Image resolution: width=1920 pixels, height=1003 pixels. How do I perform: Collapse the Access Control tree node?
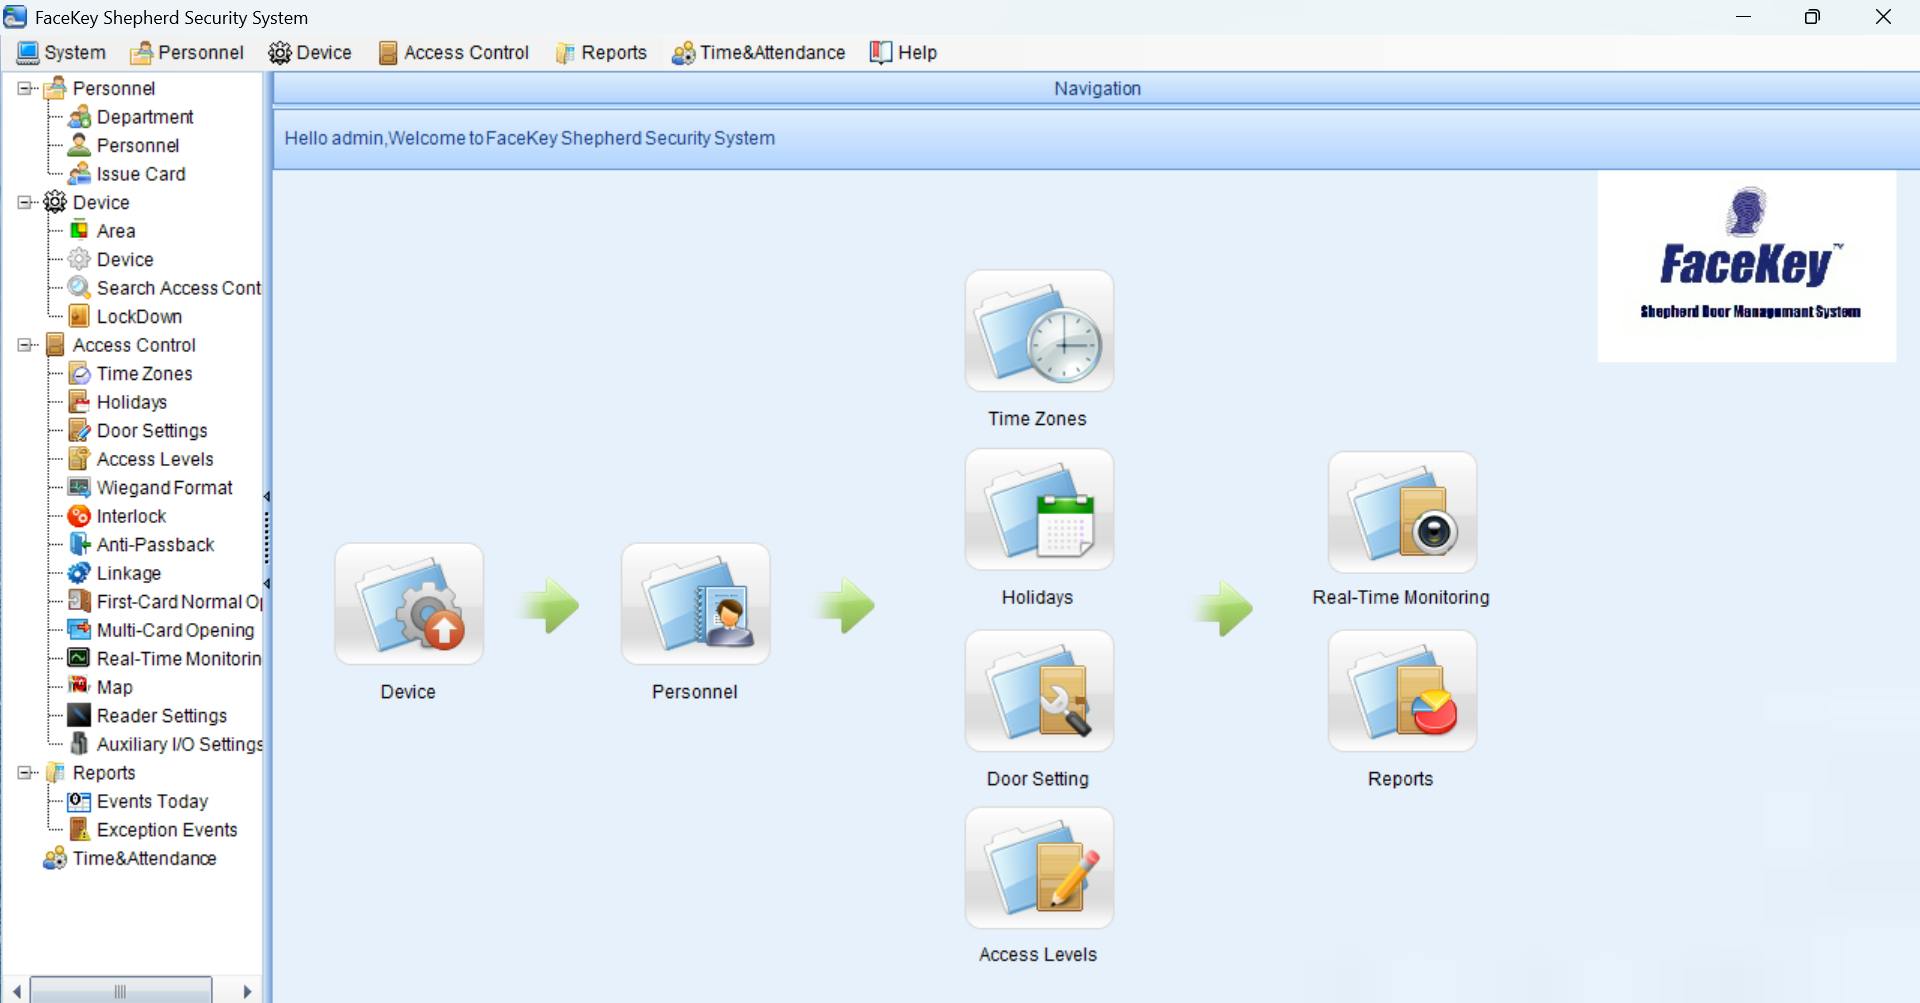click(25, 345)
